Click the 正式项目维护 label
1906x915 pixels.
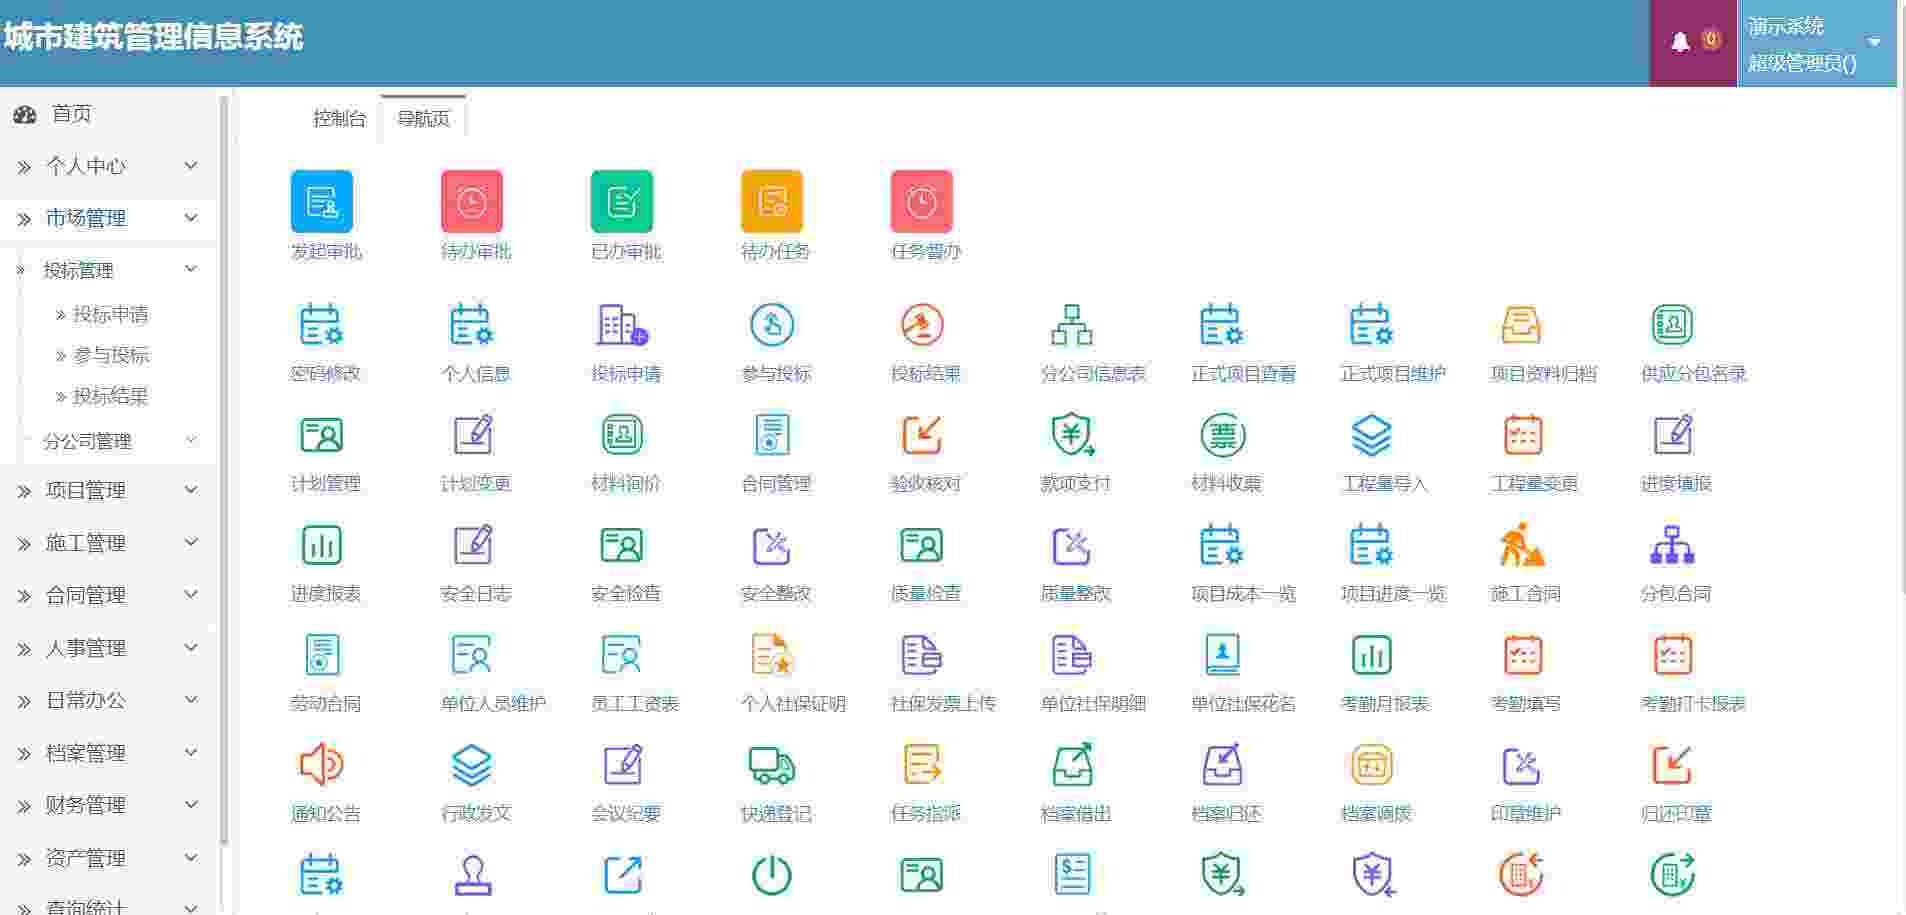click(x=1393, y=374)
